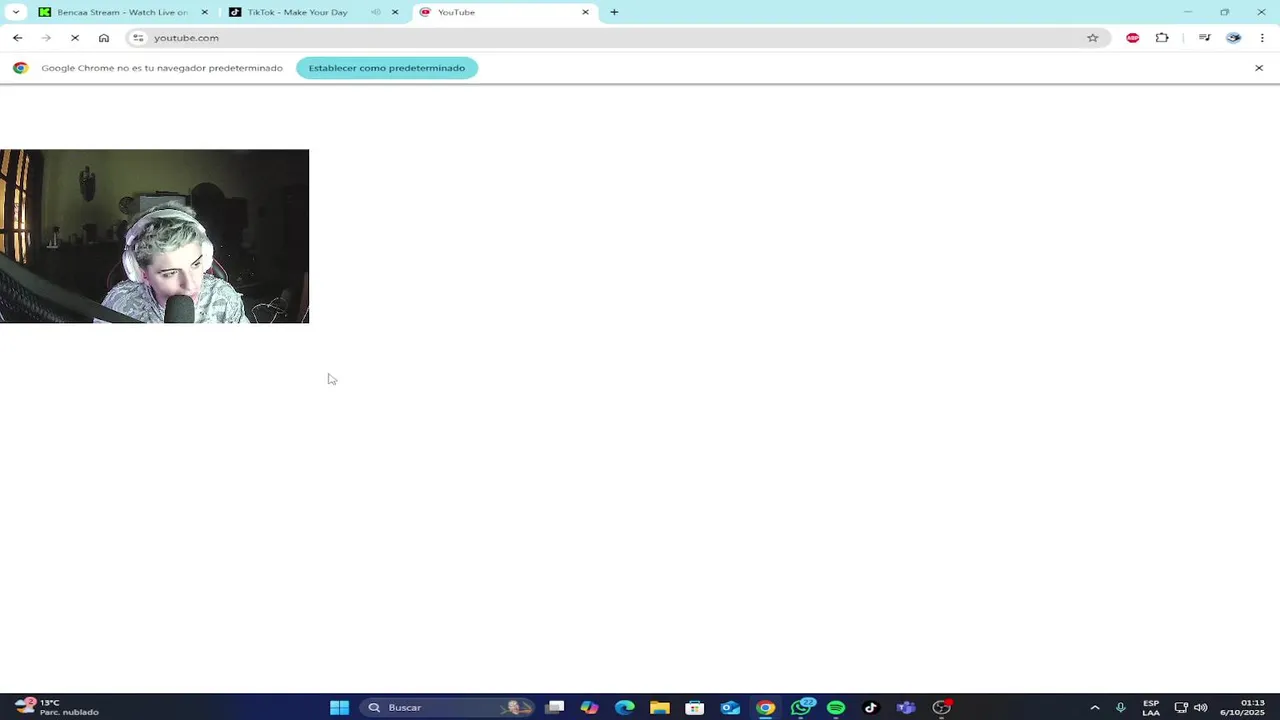This screenshot has width=1280, height=720.
Task: Open the tab search dropdown arrow
Action: [x=16, y=12]
